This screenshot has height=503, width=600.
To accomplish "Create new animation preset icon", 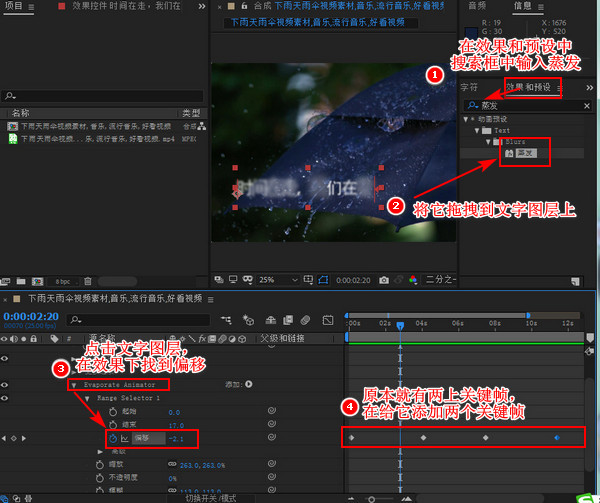I will click(575, 282).
